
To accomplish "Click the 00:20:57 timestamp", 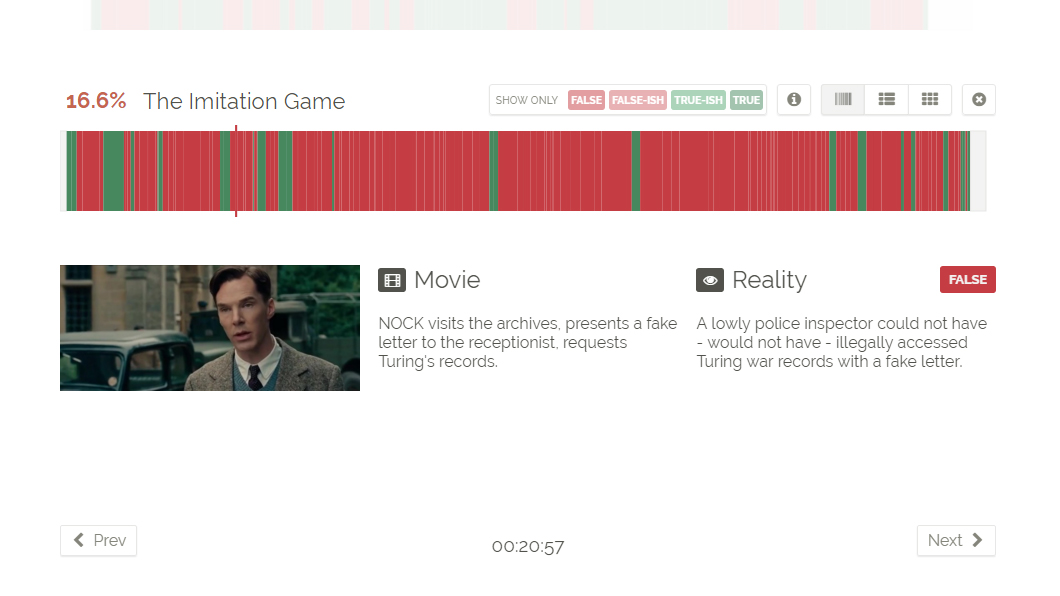I will point(528,547).
